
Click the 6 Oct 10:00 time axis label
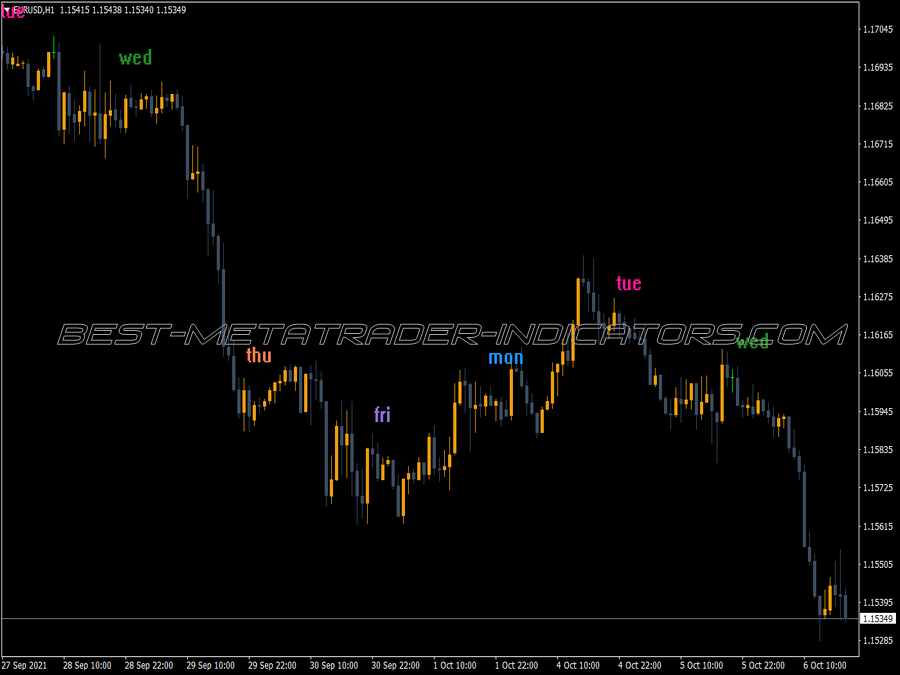click(825, 665)
